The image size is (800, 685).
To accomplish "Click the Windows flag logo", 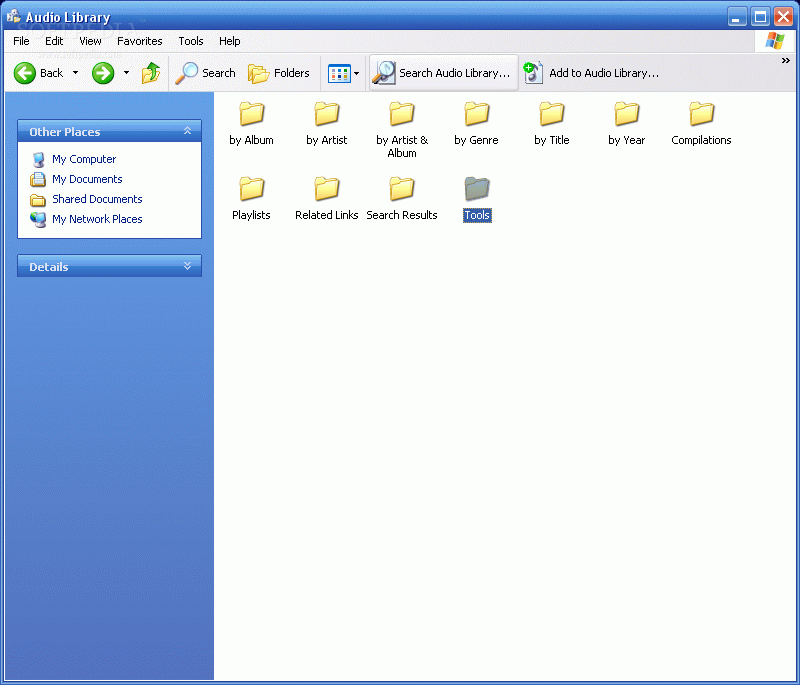I will [774, 41].
